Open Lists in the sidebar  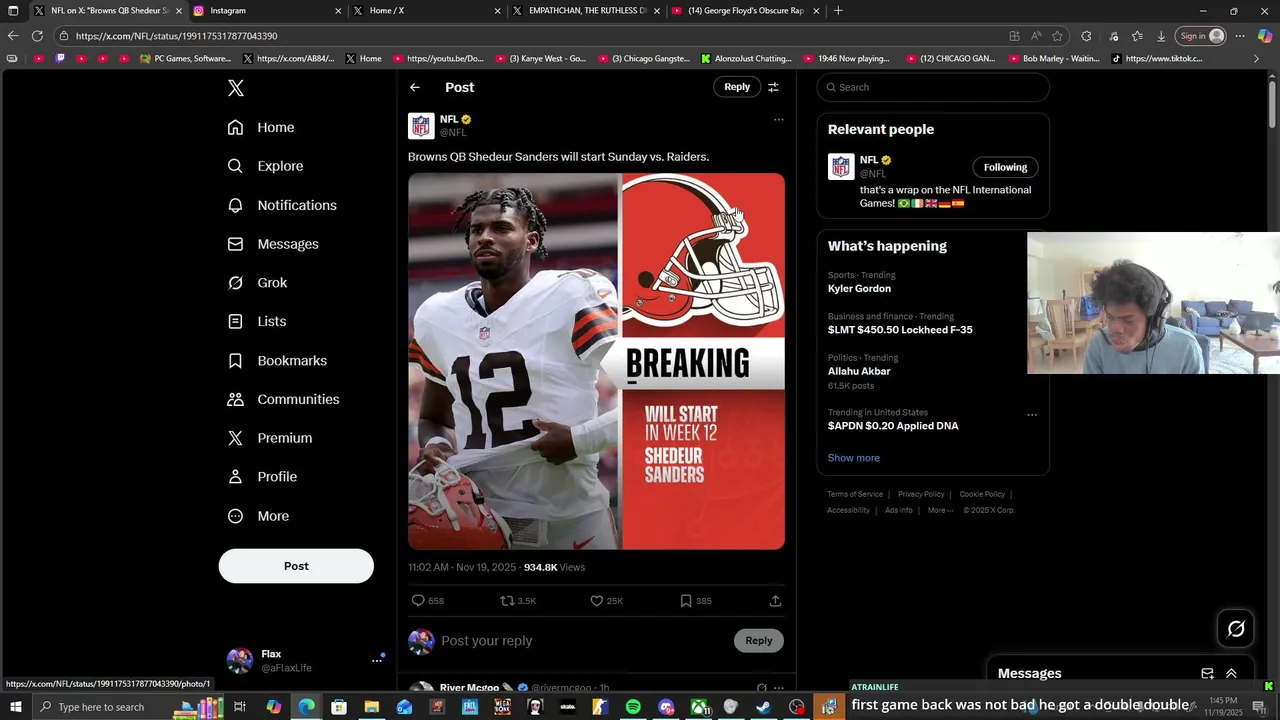[257, 321]
